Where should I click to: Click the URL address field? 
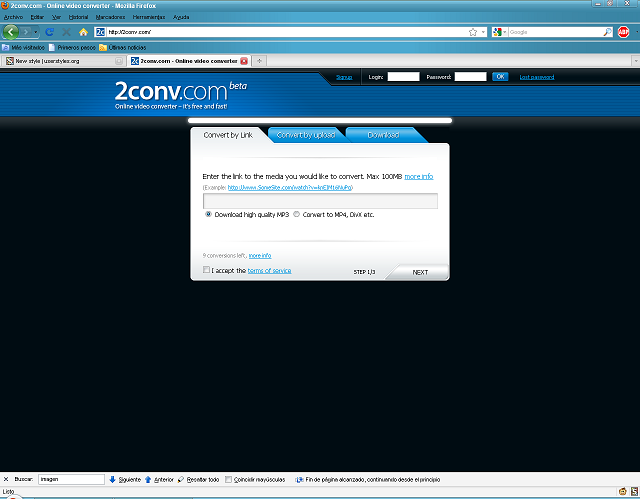click(x=287, y=32)
